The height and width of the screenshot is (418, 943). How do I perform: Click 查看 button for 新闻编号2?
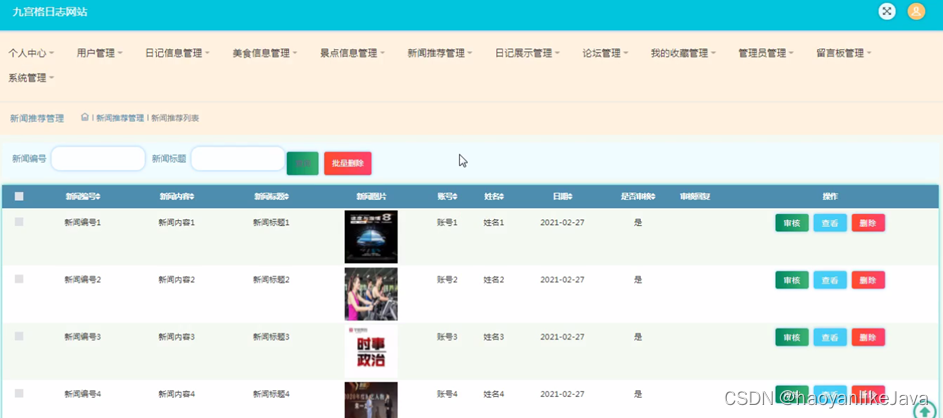point(830,280)
